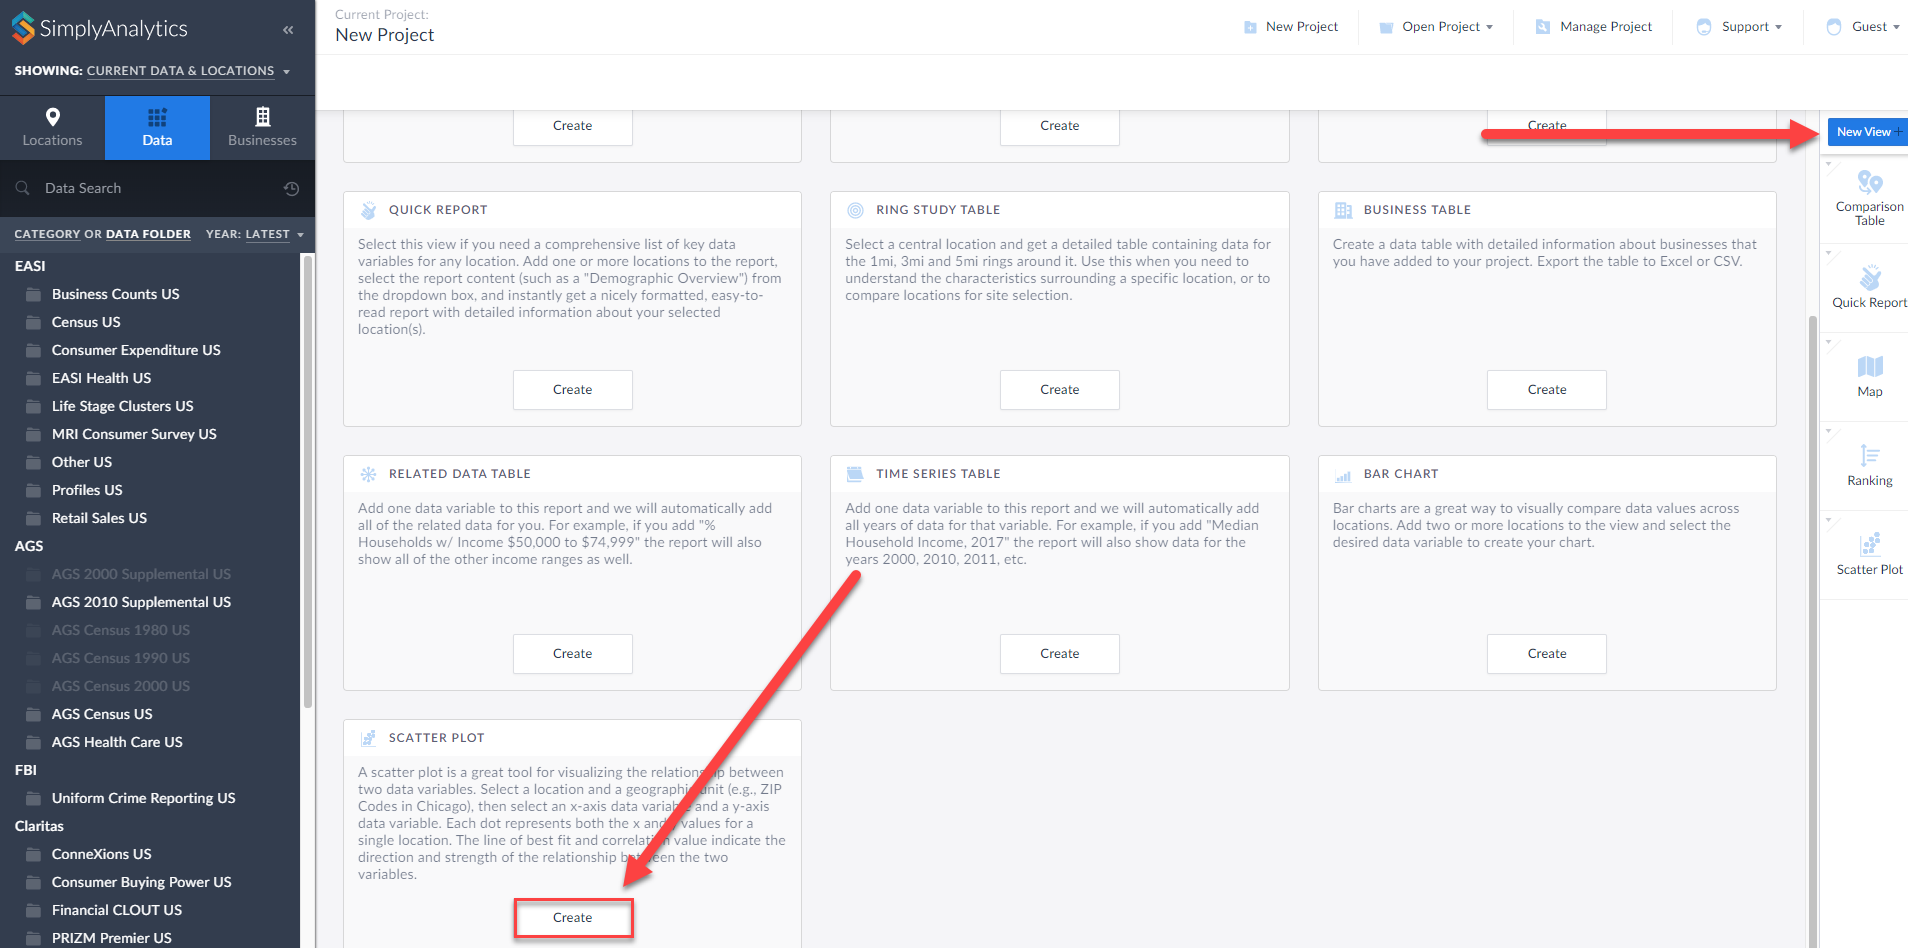Select the Scatter Plot view in the sidebar

pyautogui.click(x=1869, y=554)
